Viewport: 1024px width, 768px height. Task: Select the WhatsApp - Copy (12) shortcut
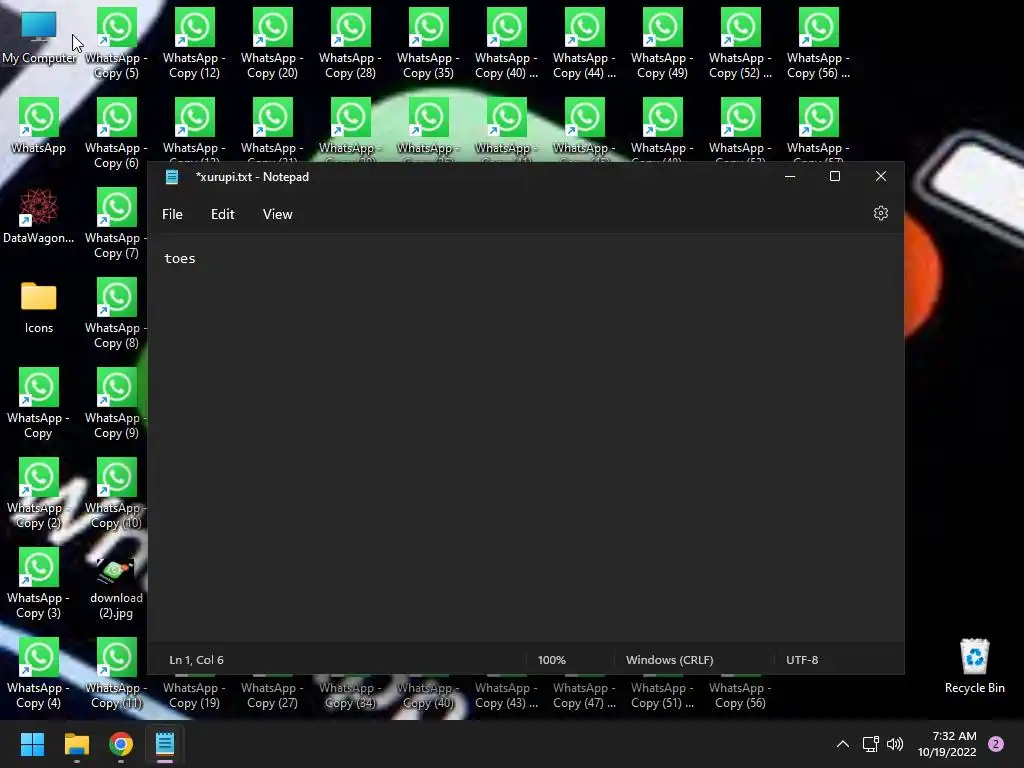click(x=194, y=44)
